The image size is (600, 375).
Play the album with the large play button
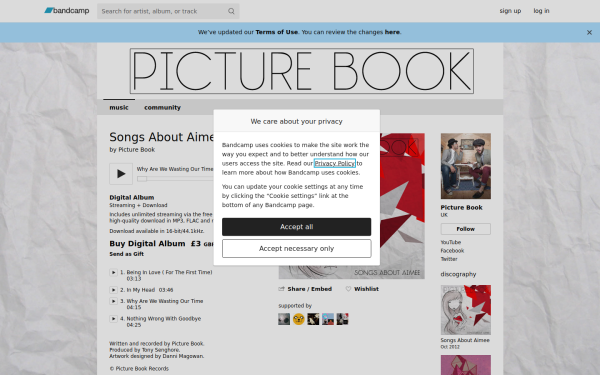coord(121,174)
